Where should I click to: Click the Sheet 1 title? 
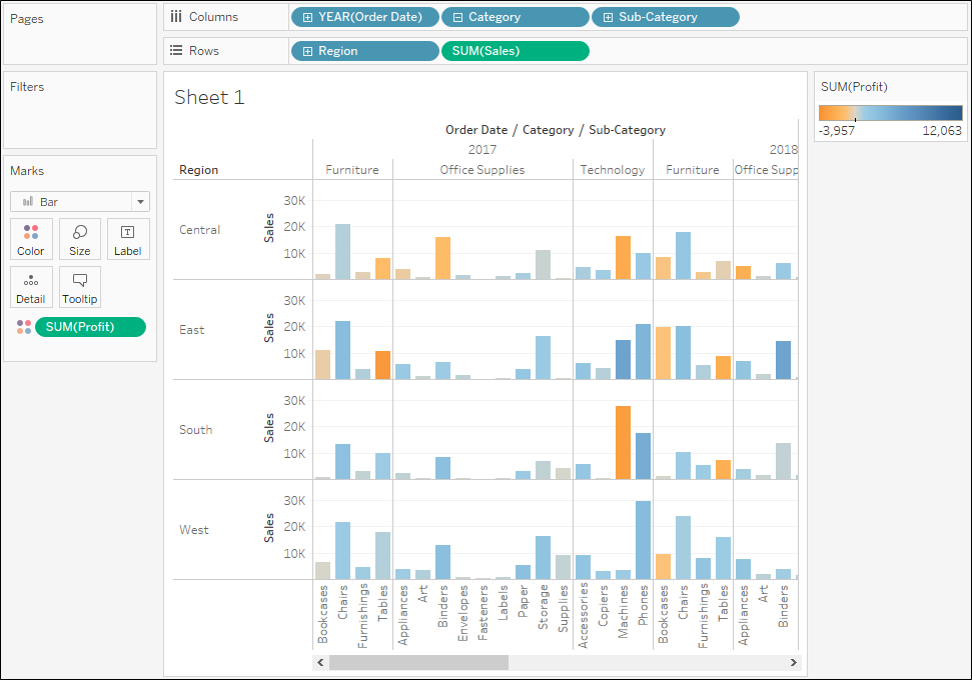pos(209,97)
